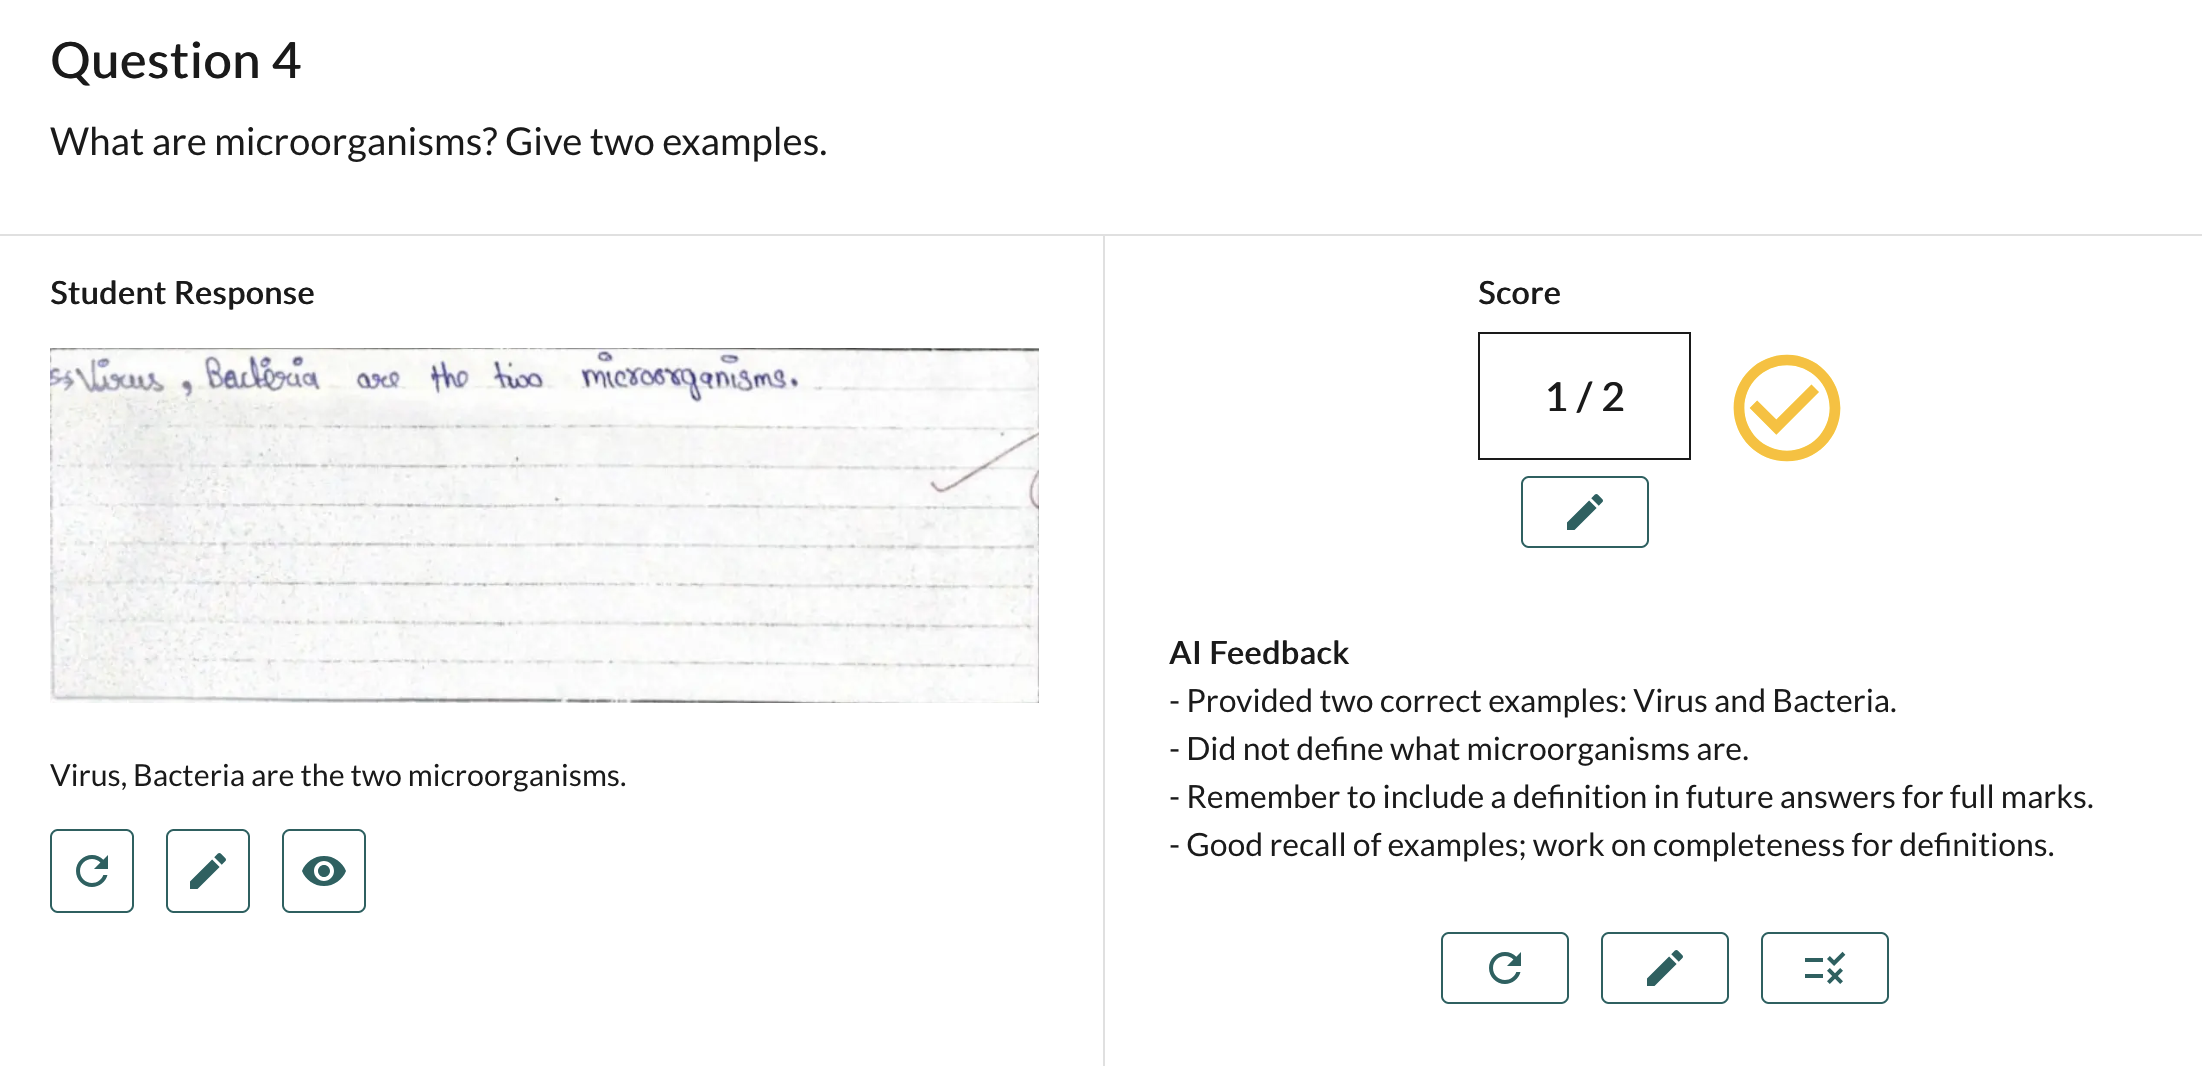Regenerate the AI Feedback
Image resolution: width=2202 pixels, height=1066 pixels.
click(1505, 967)
